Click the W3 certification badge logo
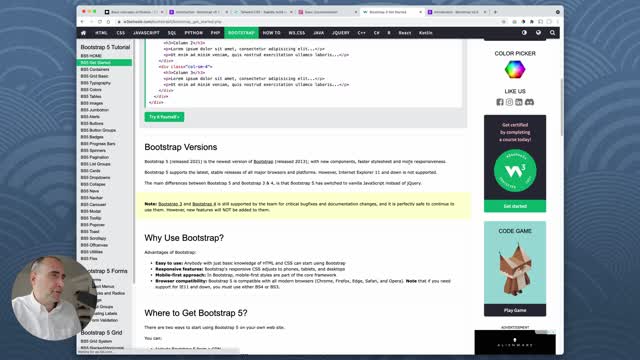Screen dimensions: 640x360 tap(515, 171)
